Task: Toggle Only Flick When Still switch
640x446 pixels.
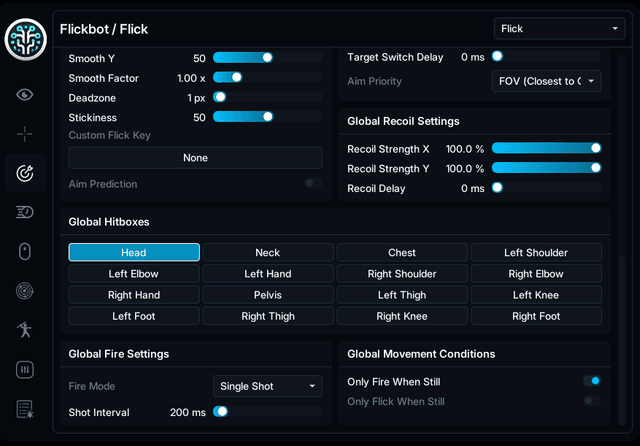Action: point(592,401)
